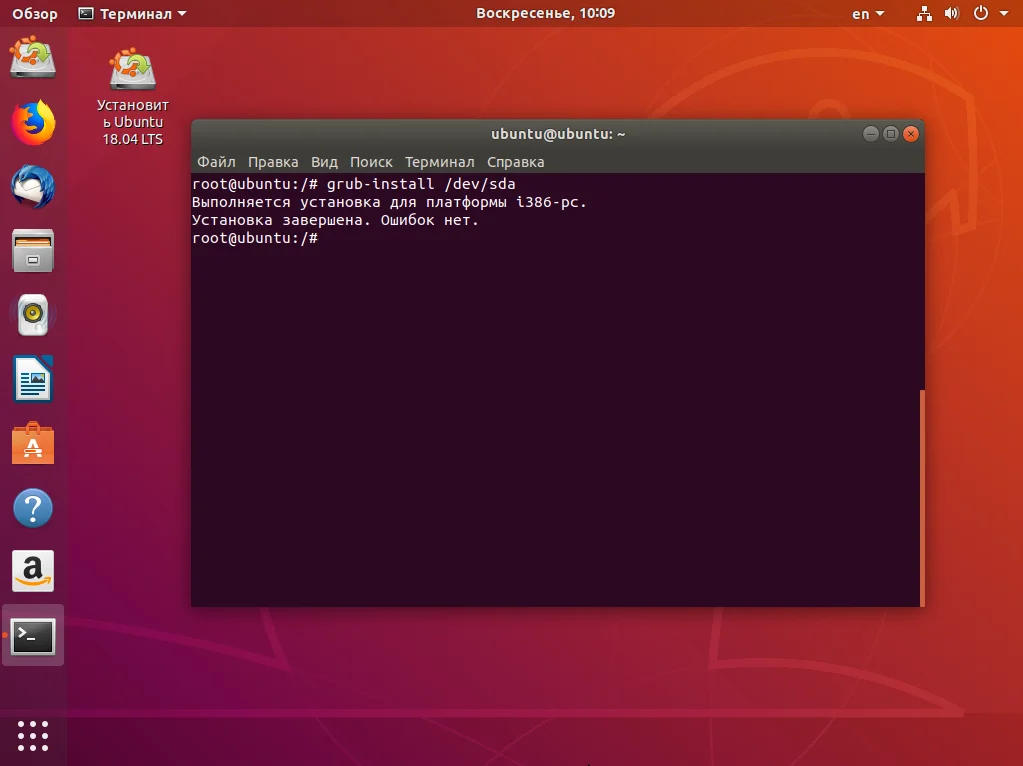Open the Help icon in dock
Screen dimensions: 1023x766
click(33, 508)
